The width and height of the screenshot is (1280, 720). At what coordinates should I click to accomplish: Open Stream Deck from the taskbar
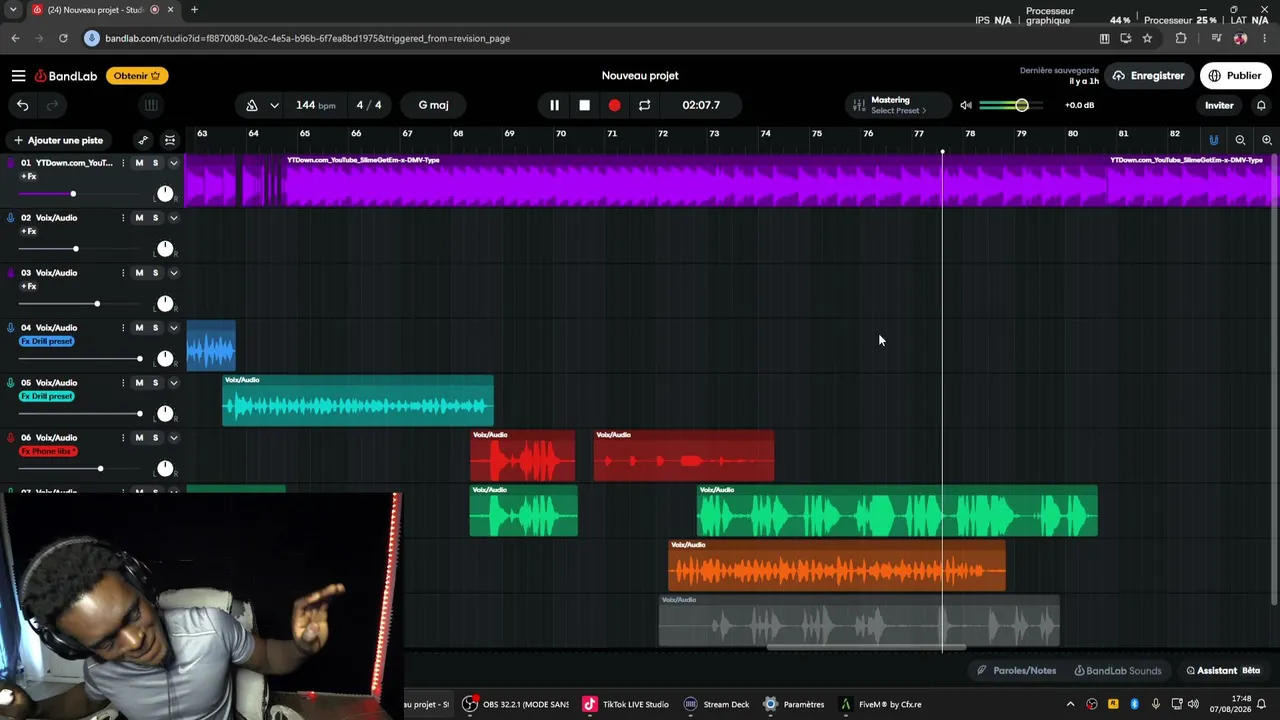[716, 704]
